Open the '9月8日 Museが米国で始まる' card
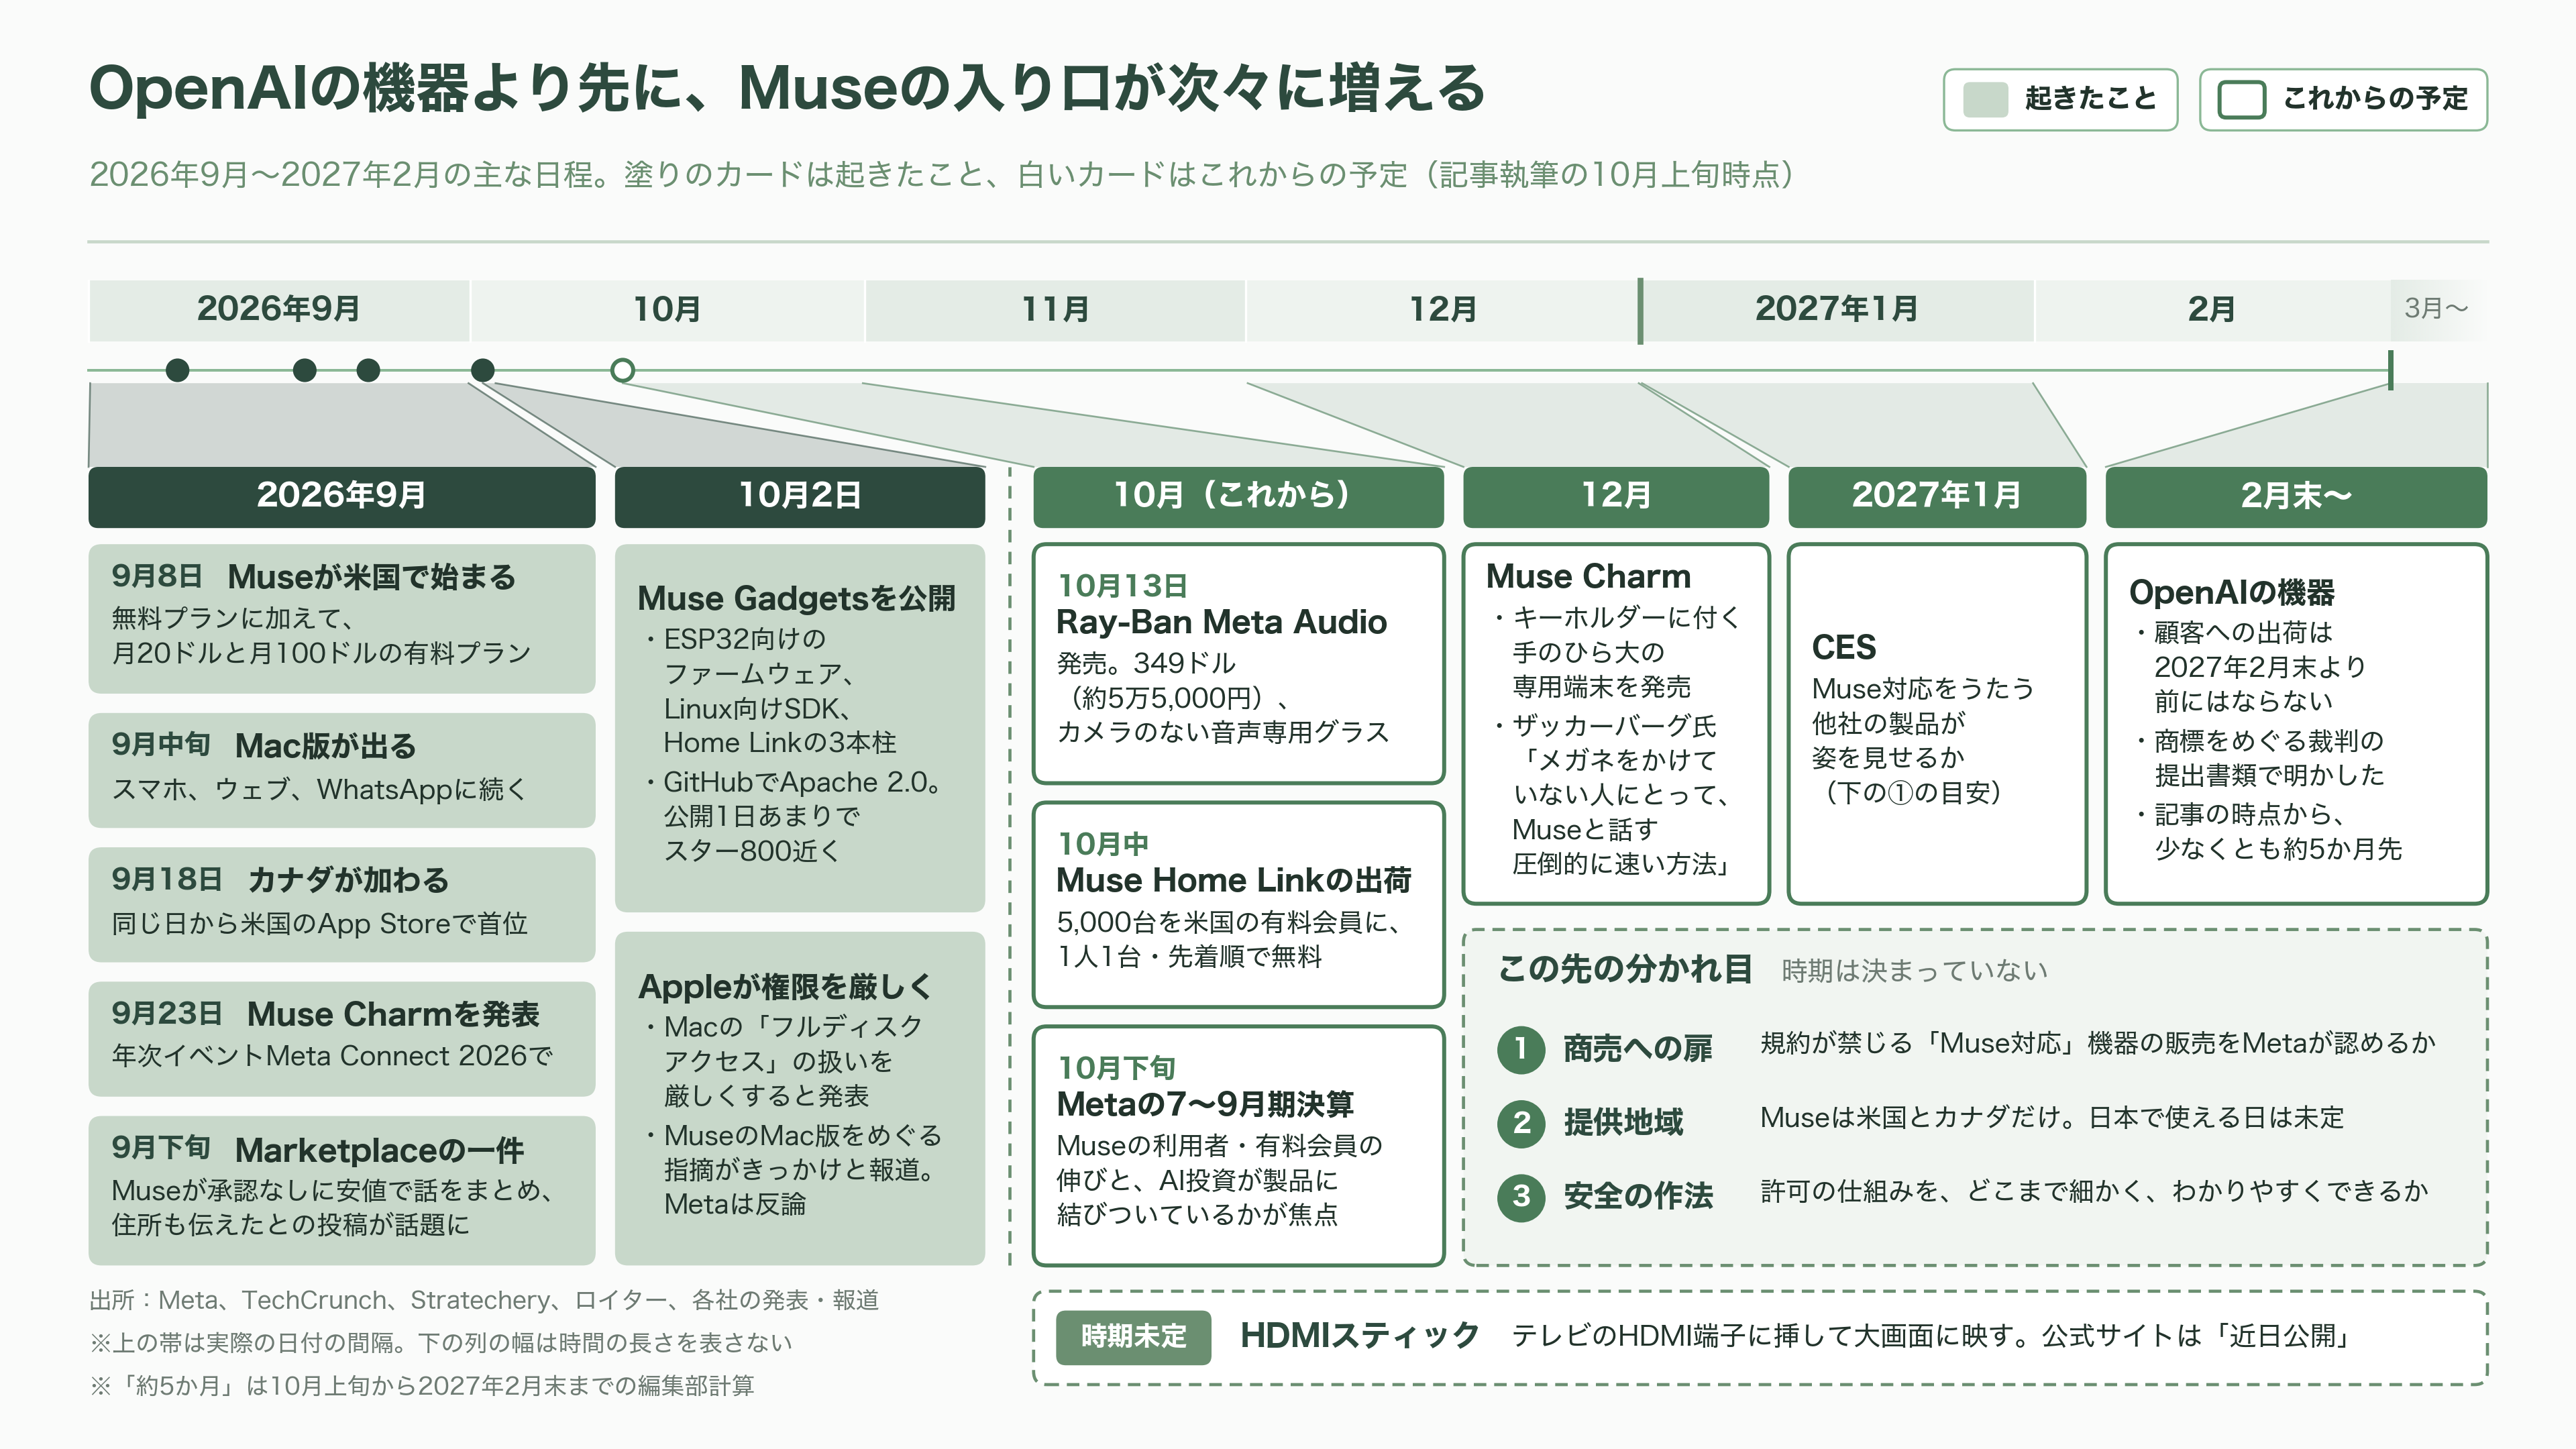Image resolution: width=2576 pixels, height=1449 pixels. tap(342, 619)
